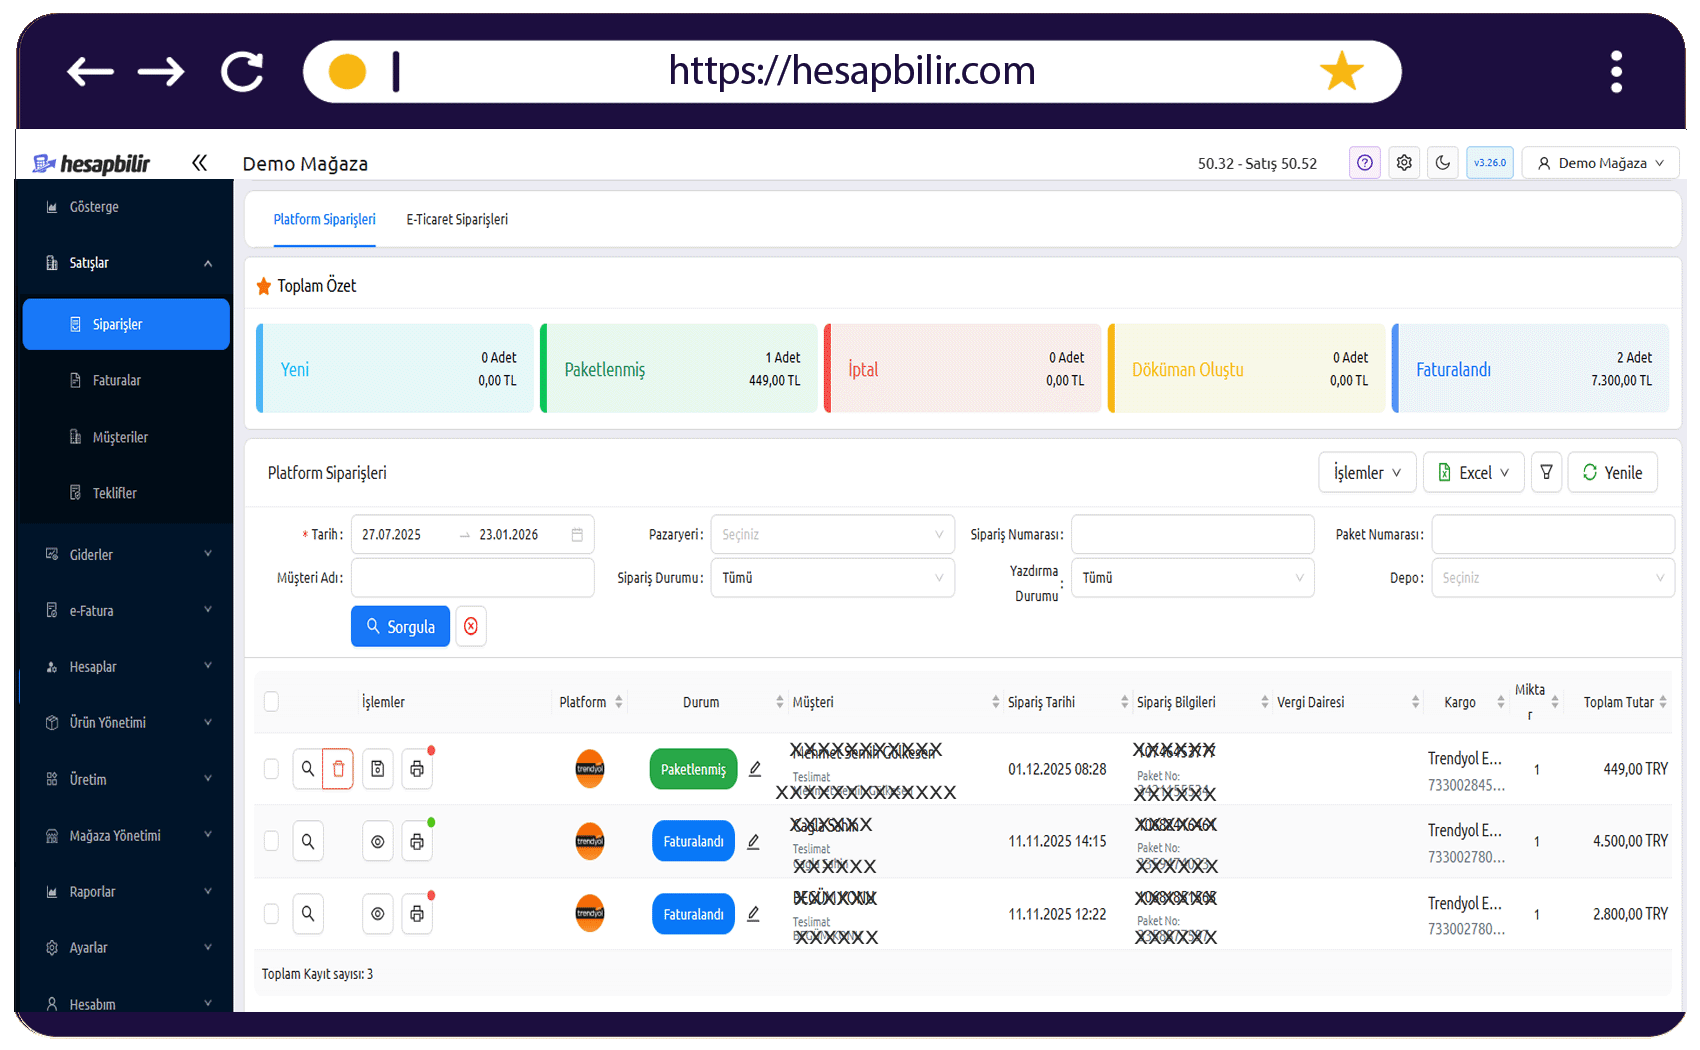Toggle dark mode with the moon icon
1700x1050 pixels.
[1443, 163]
